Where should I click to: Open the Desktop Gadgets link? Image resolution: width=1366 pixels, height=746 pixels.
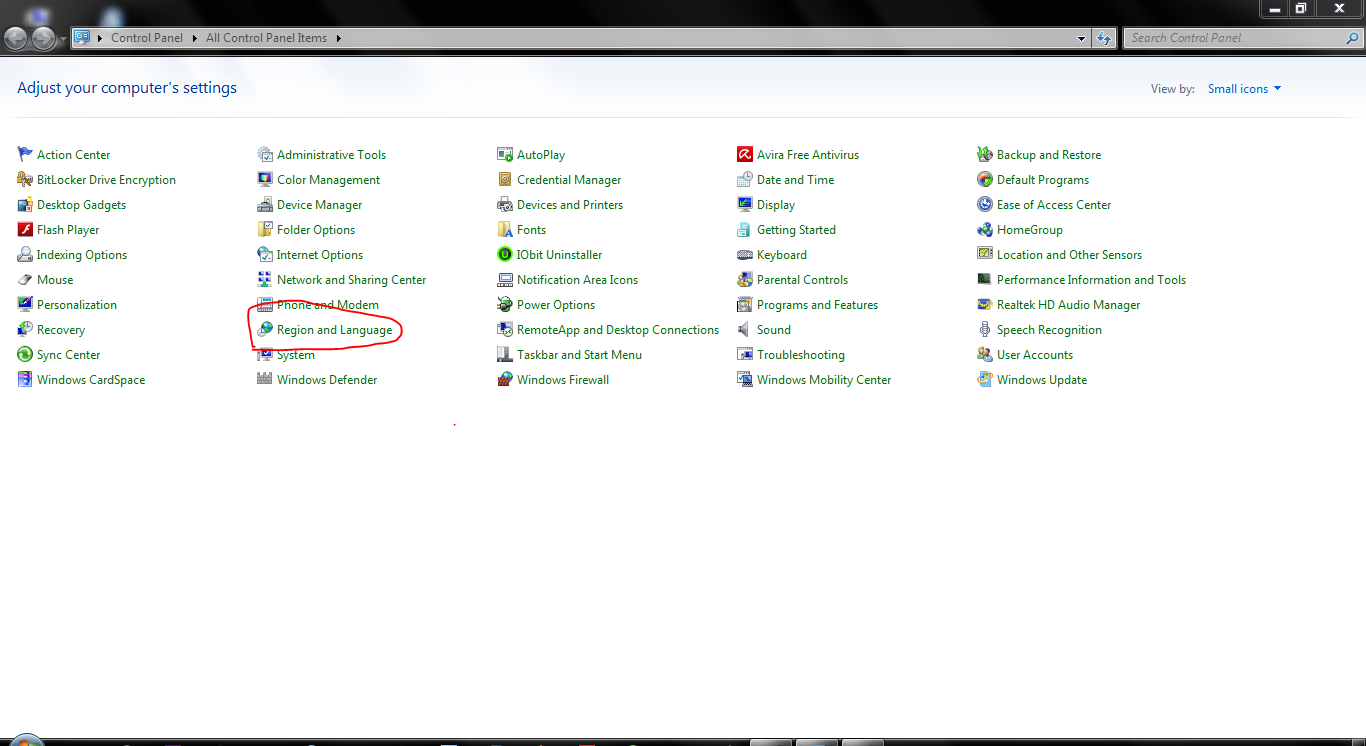[x=81, y=204]
